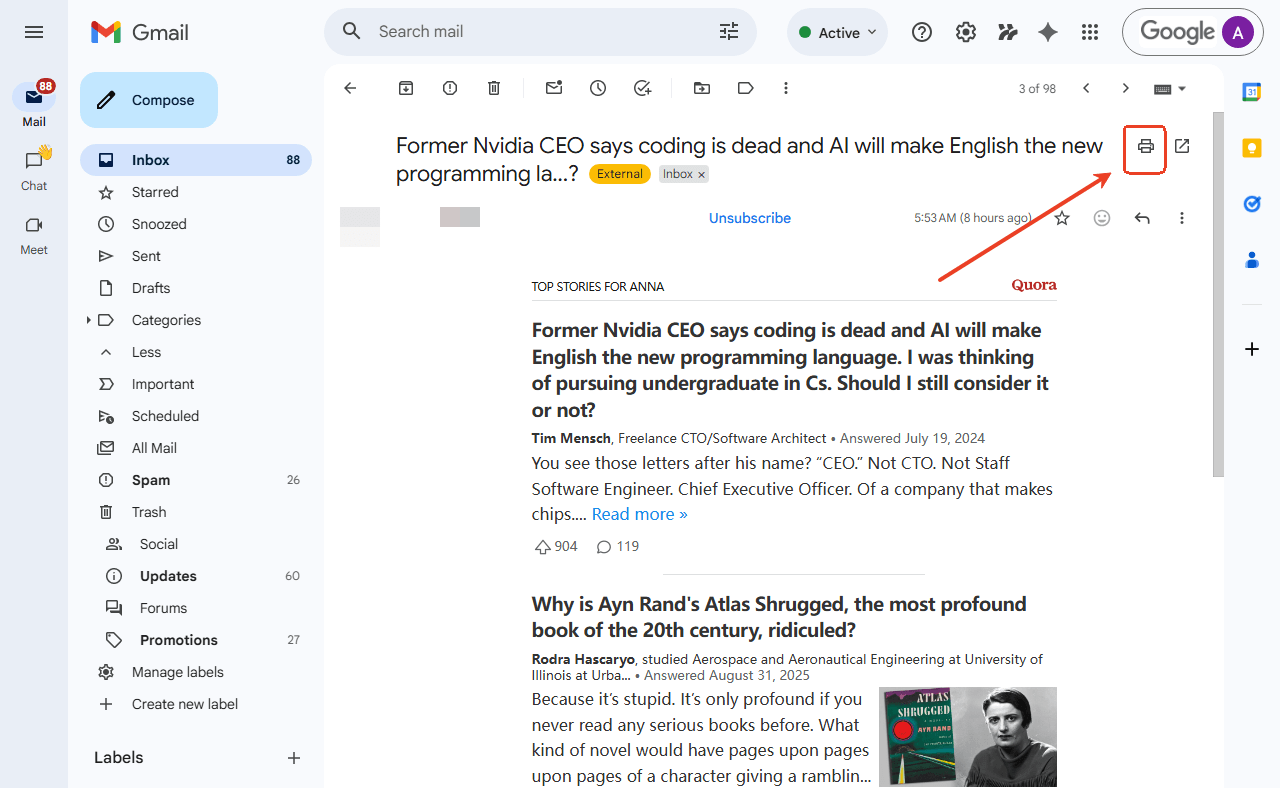This screenshot has height=788, width=1280.
Task: Click the Unsubscribe link
Action: click(750, 218)
